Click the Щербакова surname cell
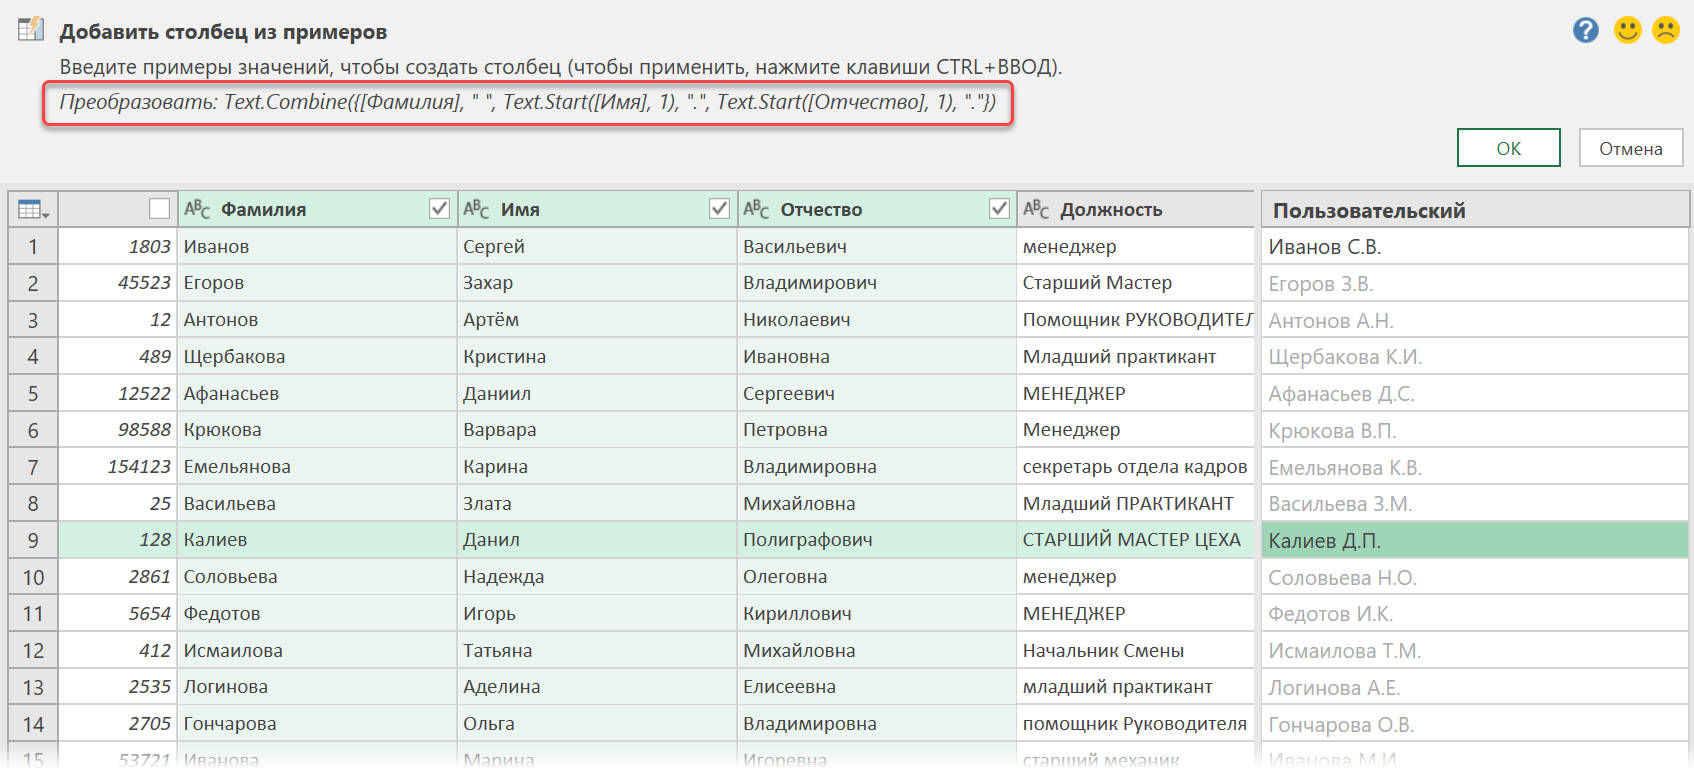 click(317, 357)
